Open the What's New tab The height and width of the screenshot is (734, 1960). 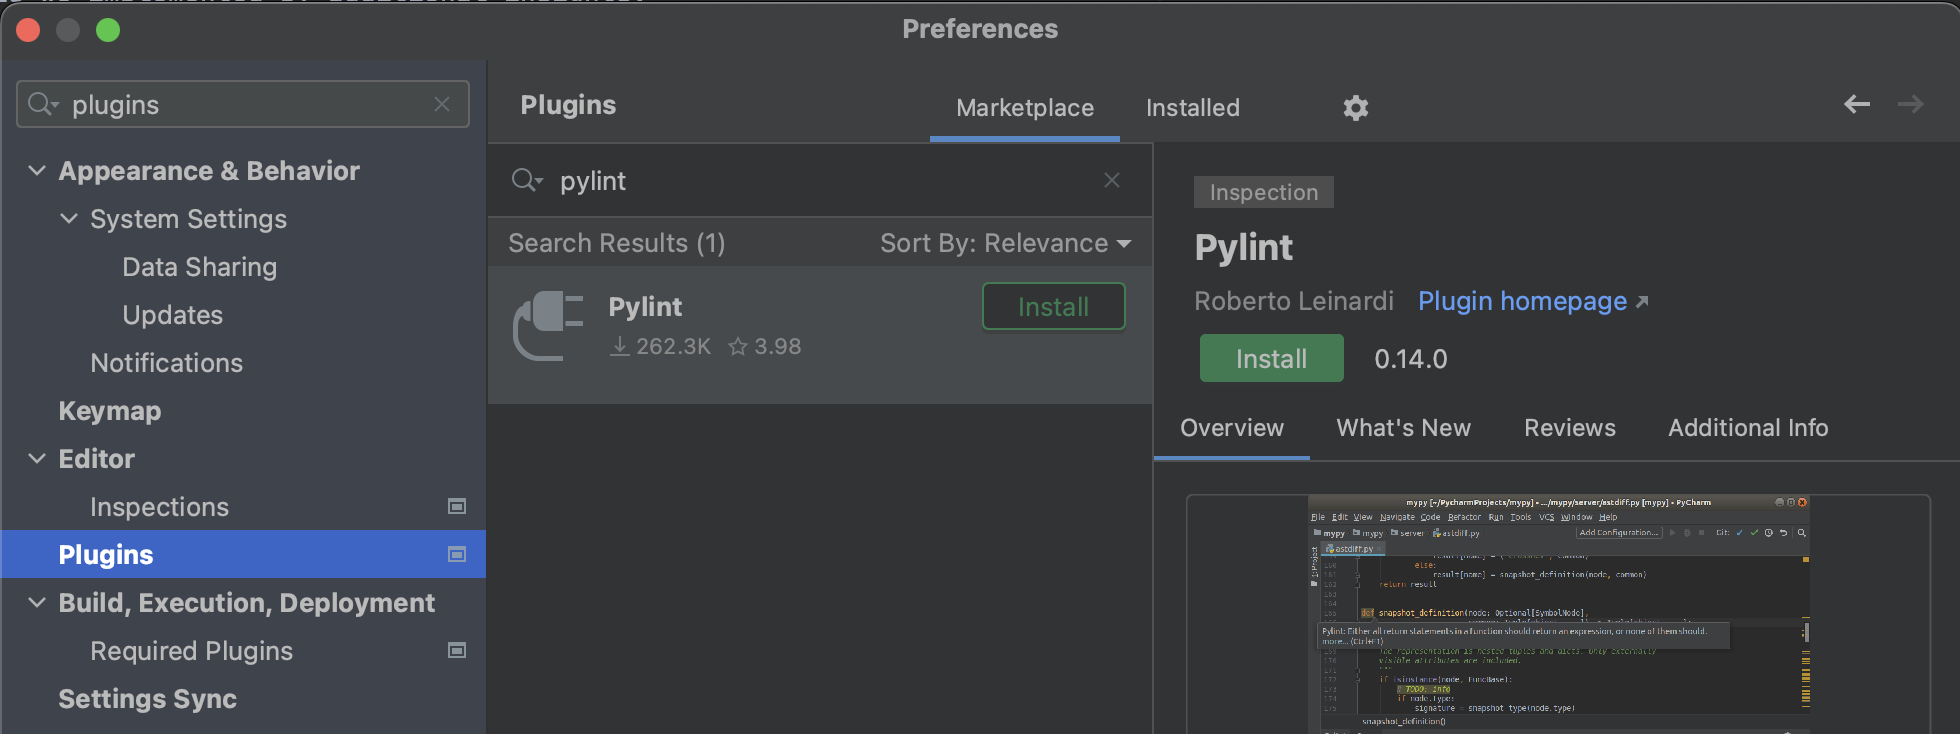coord(1404,428)
